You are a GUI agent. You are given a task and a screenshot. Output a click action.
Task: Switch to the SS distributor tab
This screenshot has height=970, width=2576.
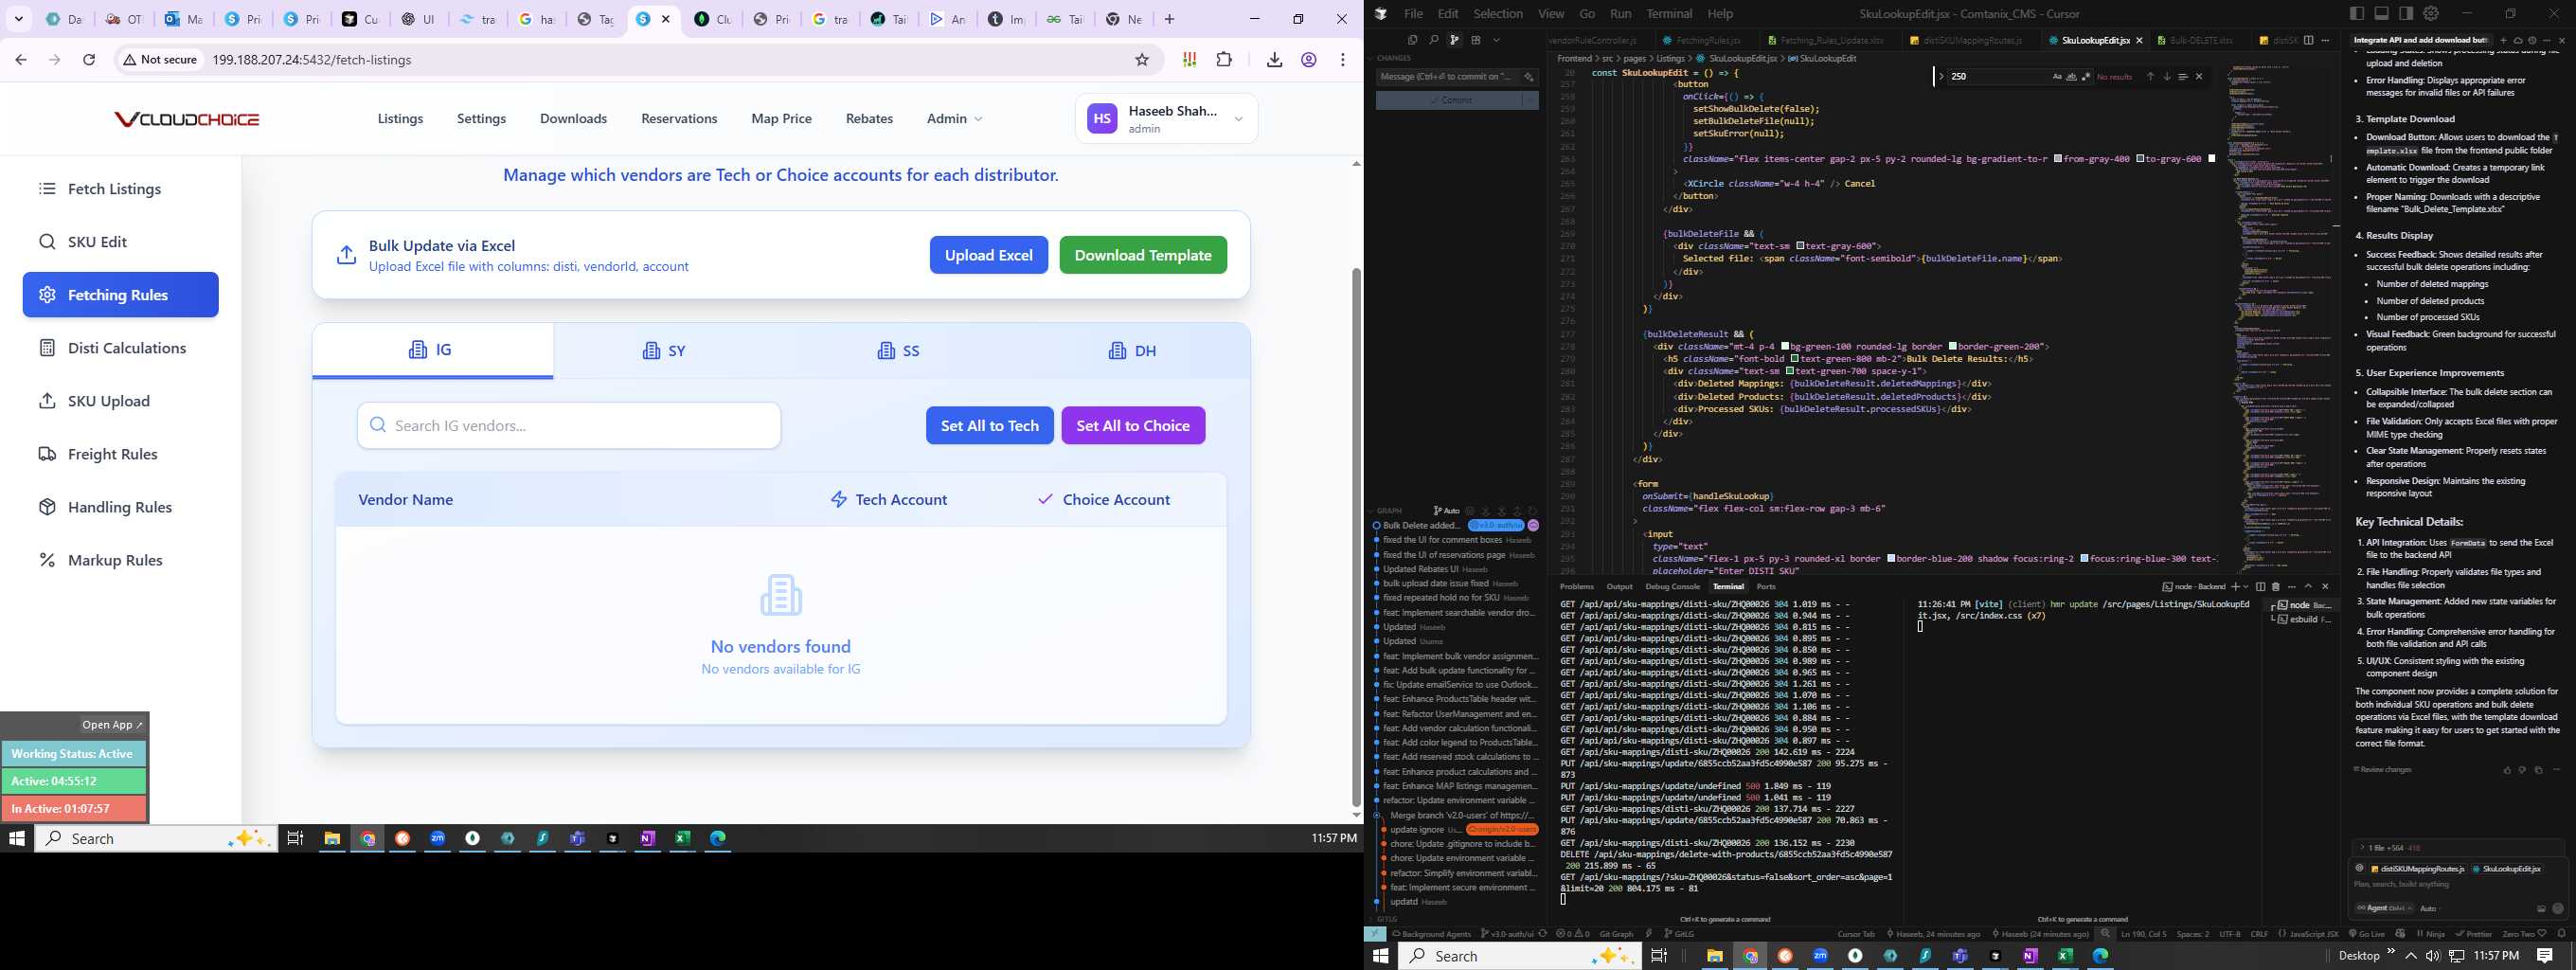(x=899, y=351)
